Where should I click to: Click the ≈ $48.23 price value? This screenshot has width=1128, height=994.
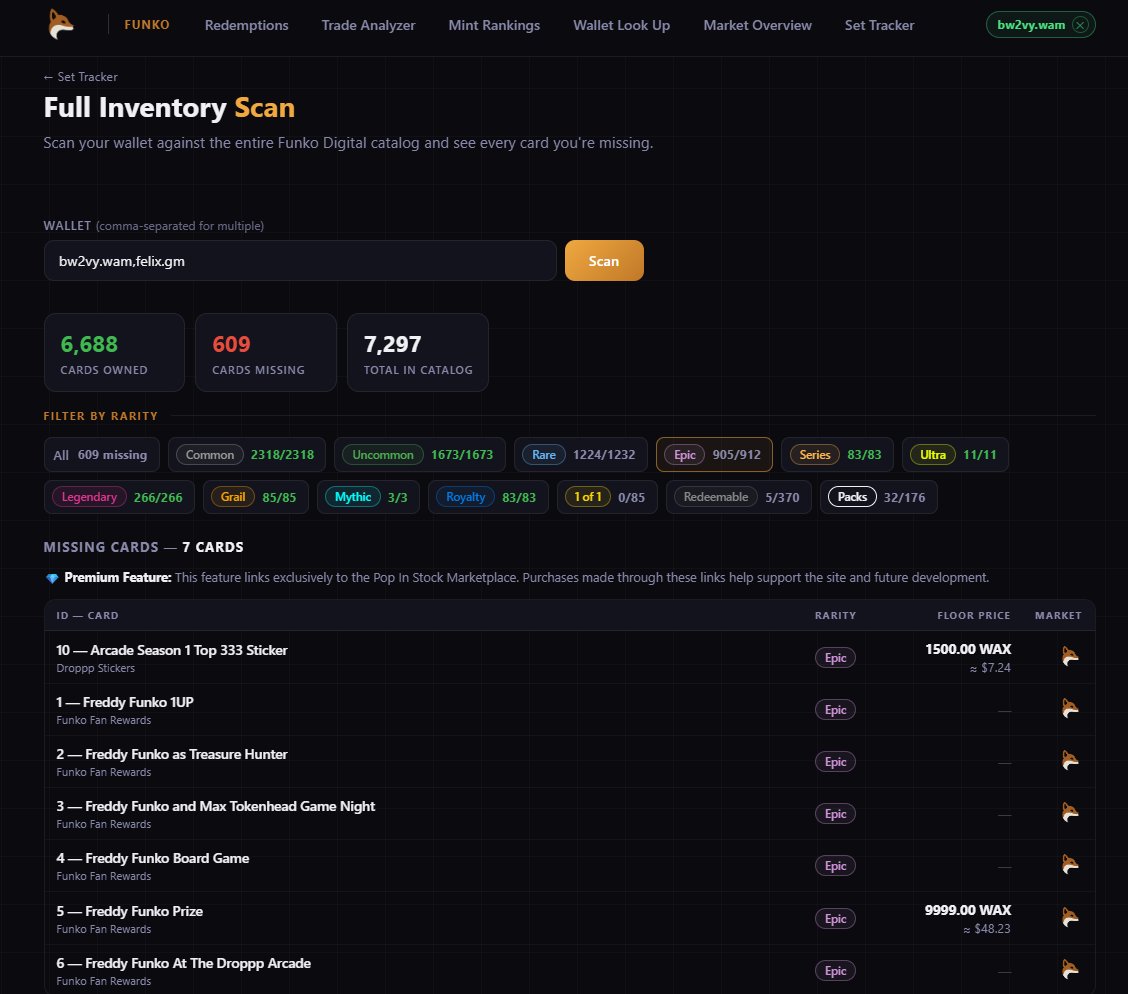click(987, 929)
